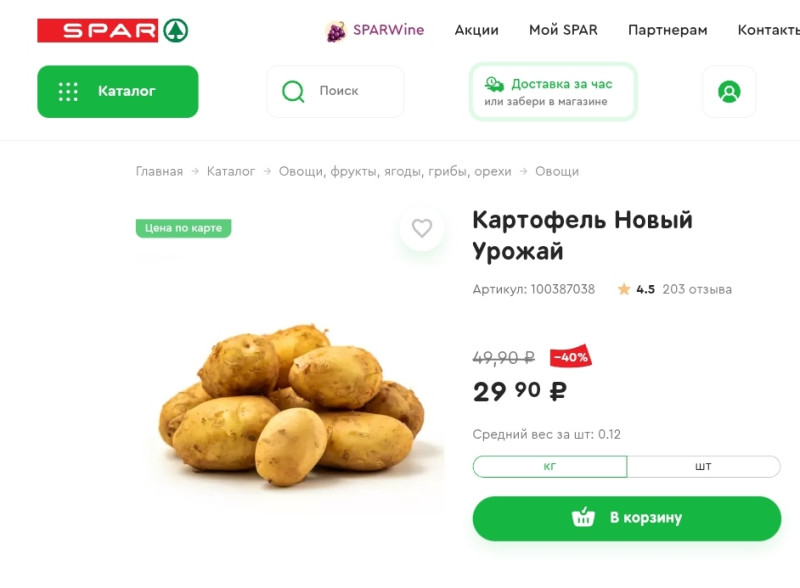
Task: Open the user profile icon
Action: click(x=729, y=92)
